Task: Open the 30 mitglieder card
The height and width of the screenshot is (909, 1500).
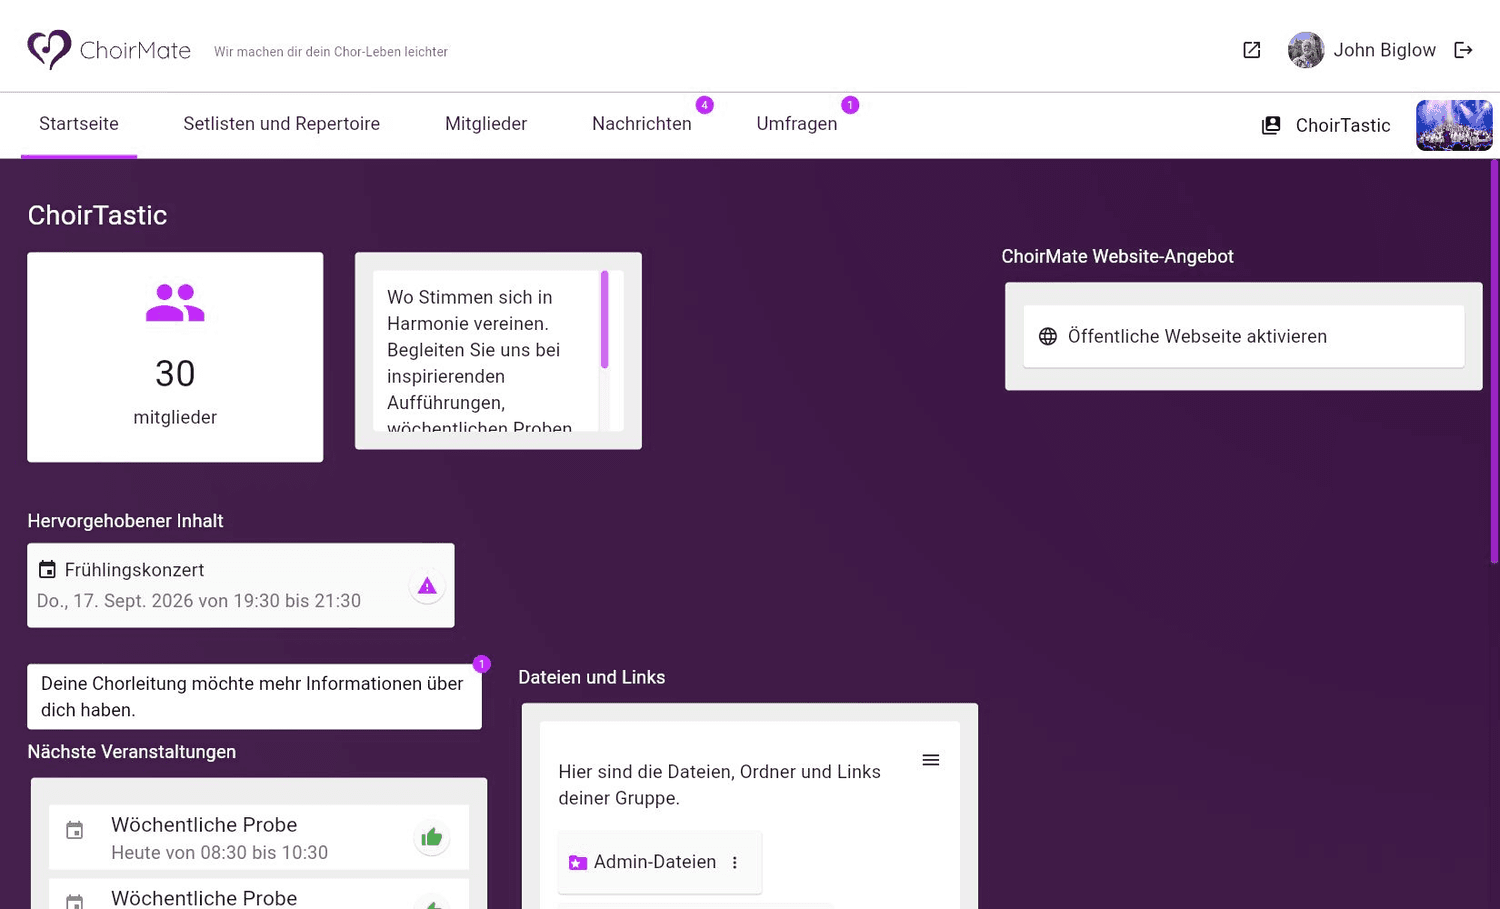Action: tap(175, 357)
